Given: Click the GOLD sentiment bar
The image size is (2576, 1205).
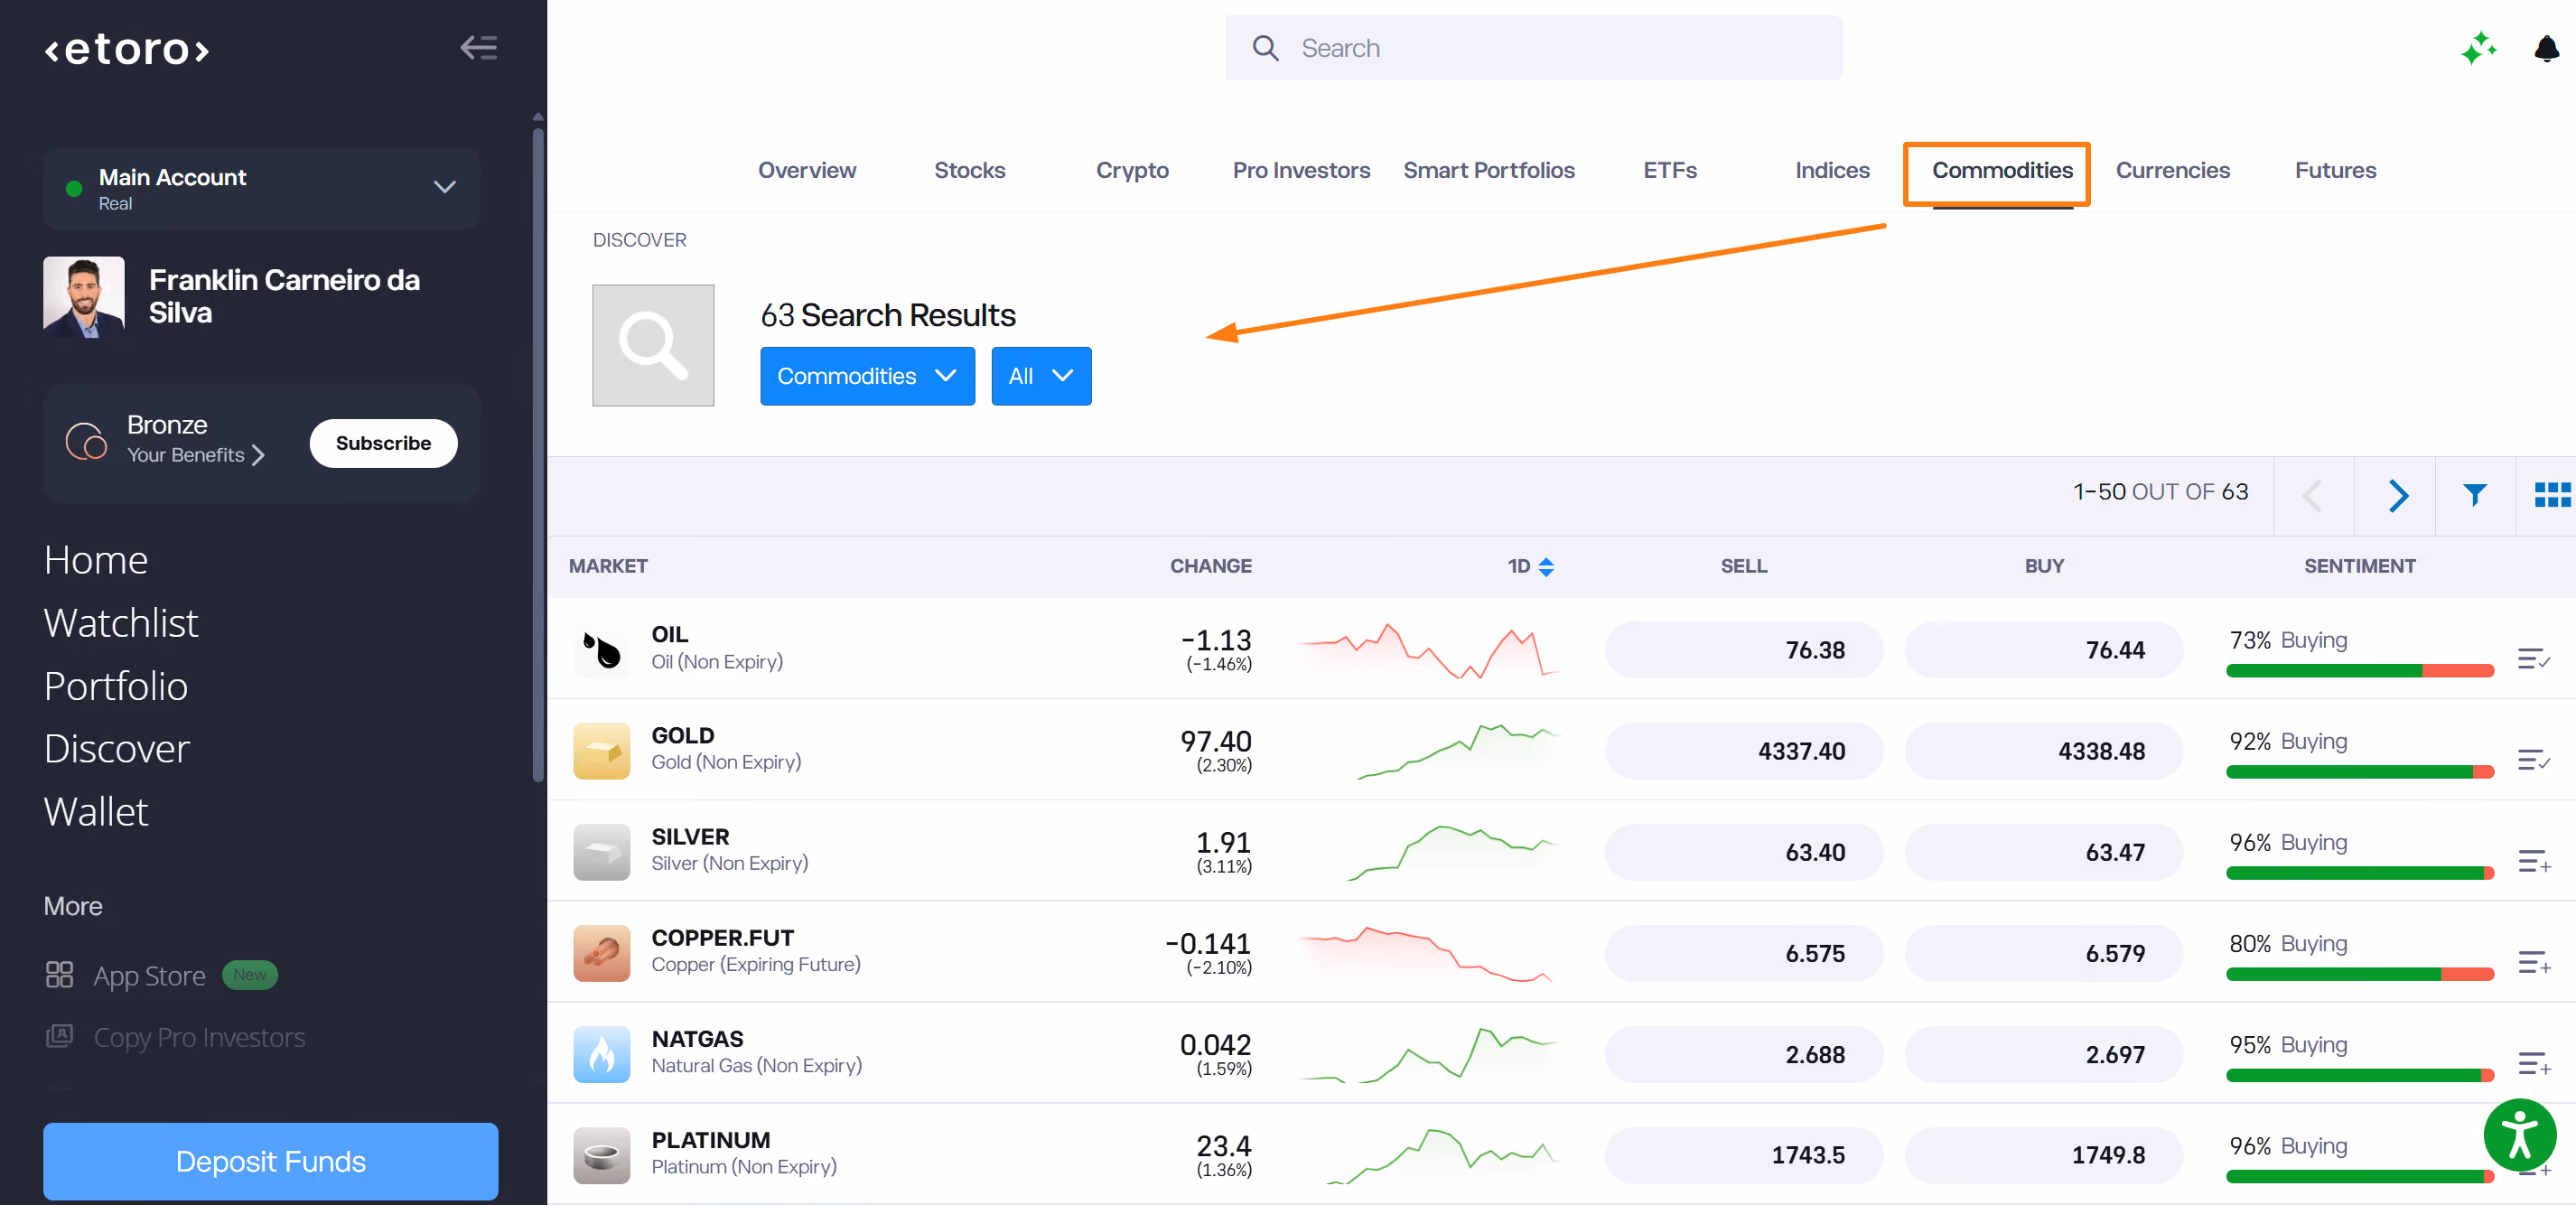Looking at the screenshot, I should [2359, 772].
